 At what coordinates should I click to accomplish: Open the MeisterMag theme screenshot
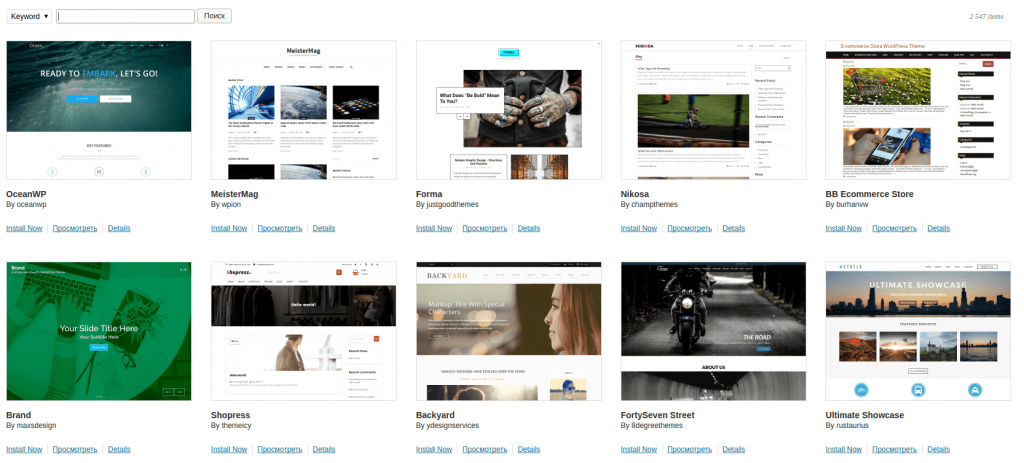tap(304, 110)
